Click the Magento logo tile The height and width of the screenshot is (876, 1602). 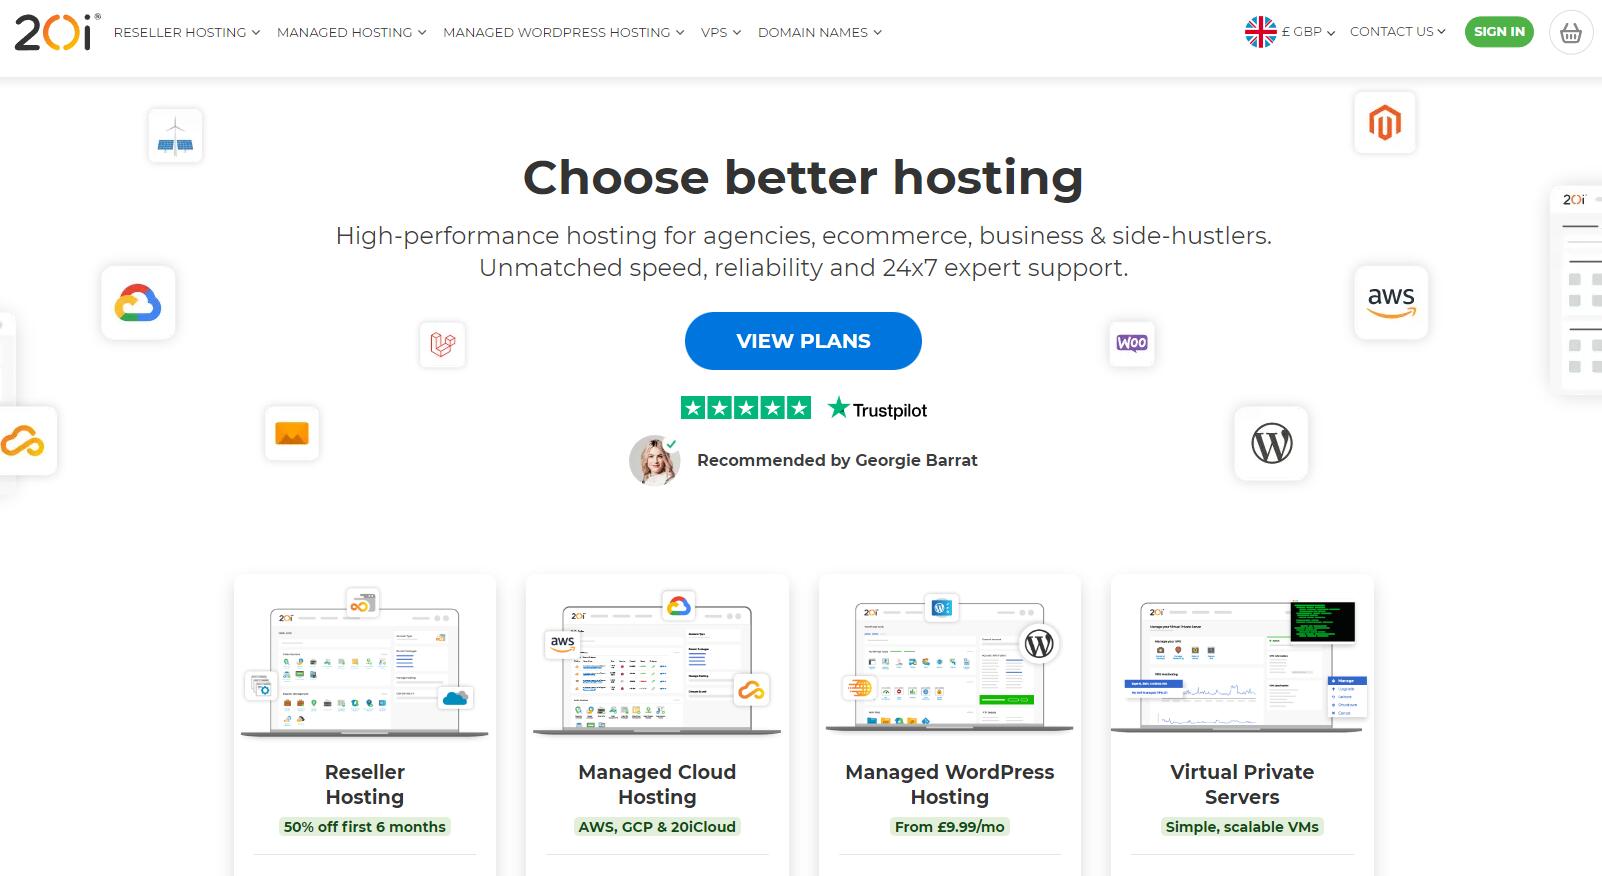click(1385, 123)
